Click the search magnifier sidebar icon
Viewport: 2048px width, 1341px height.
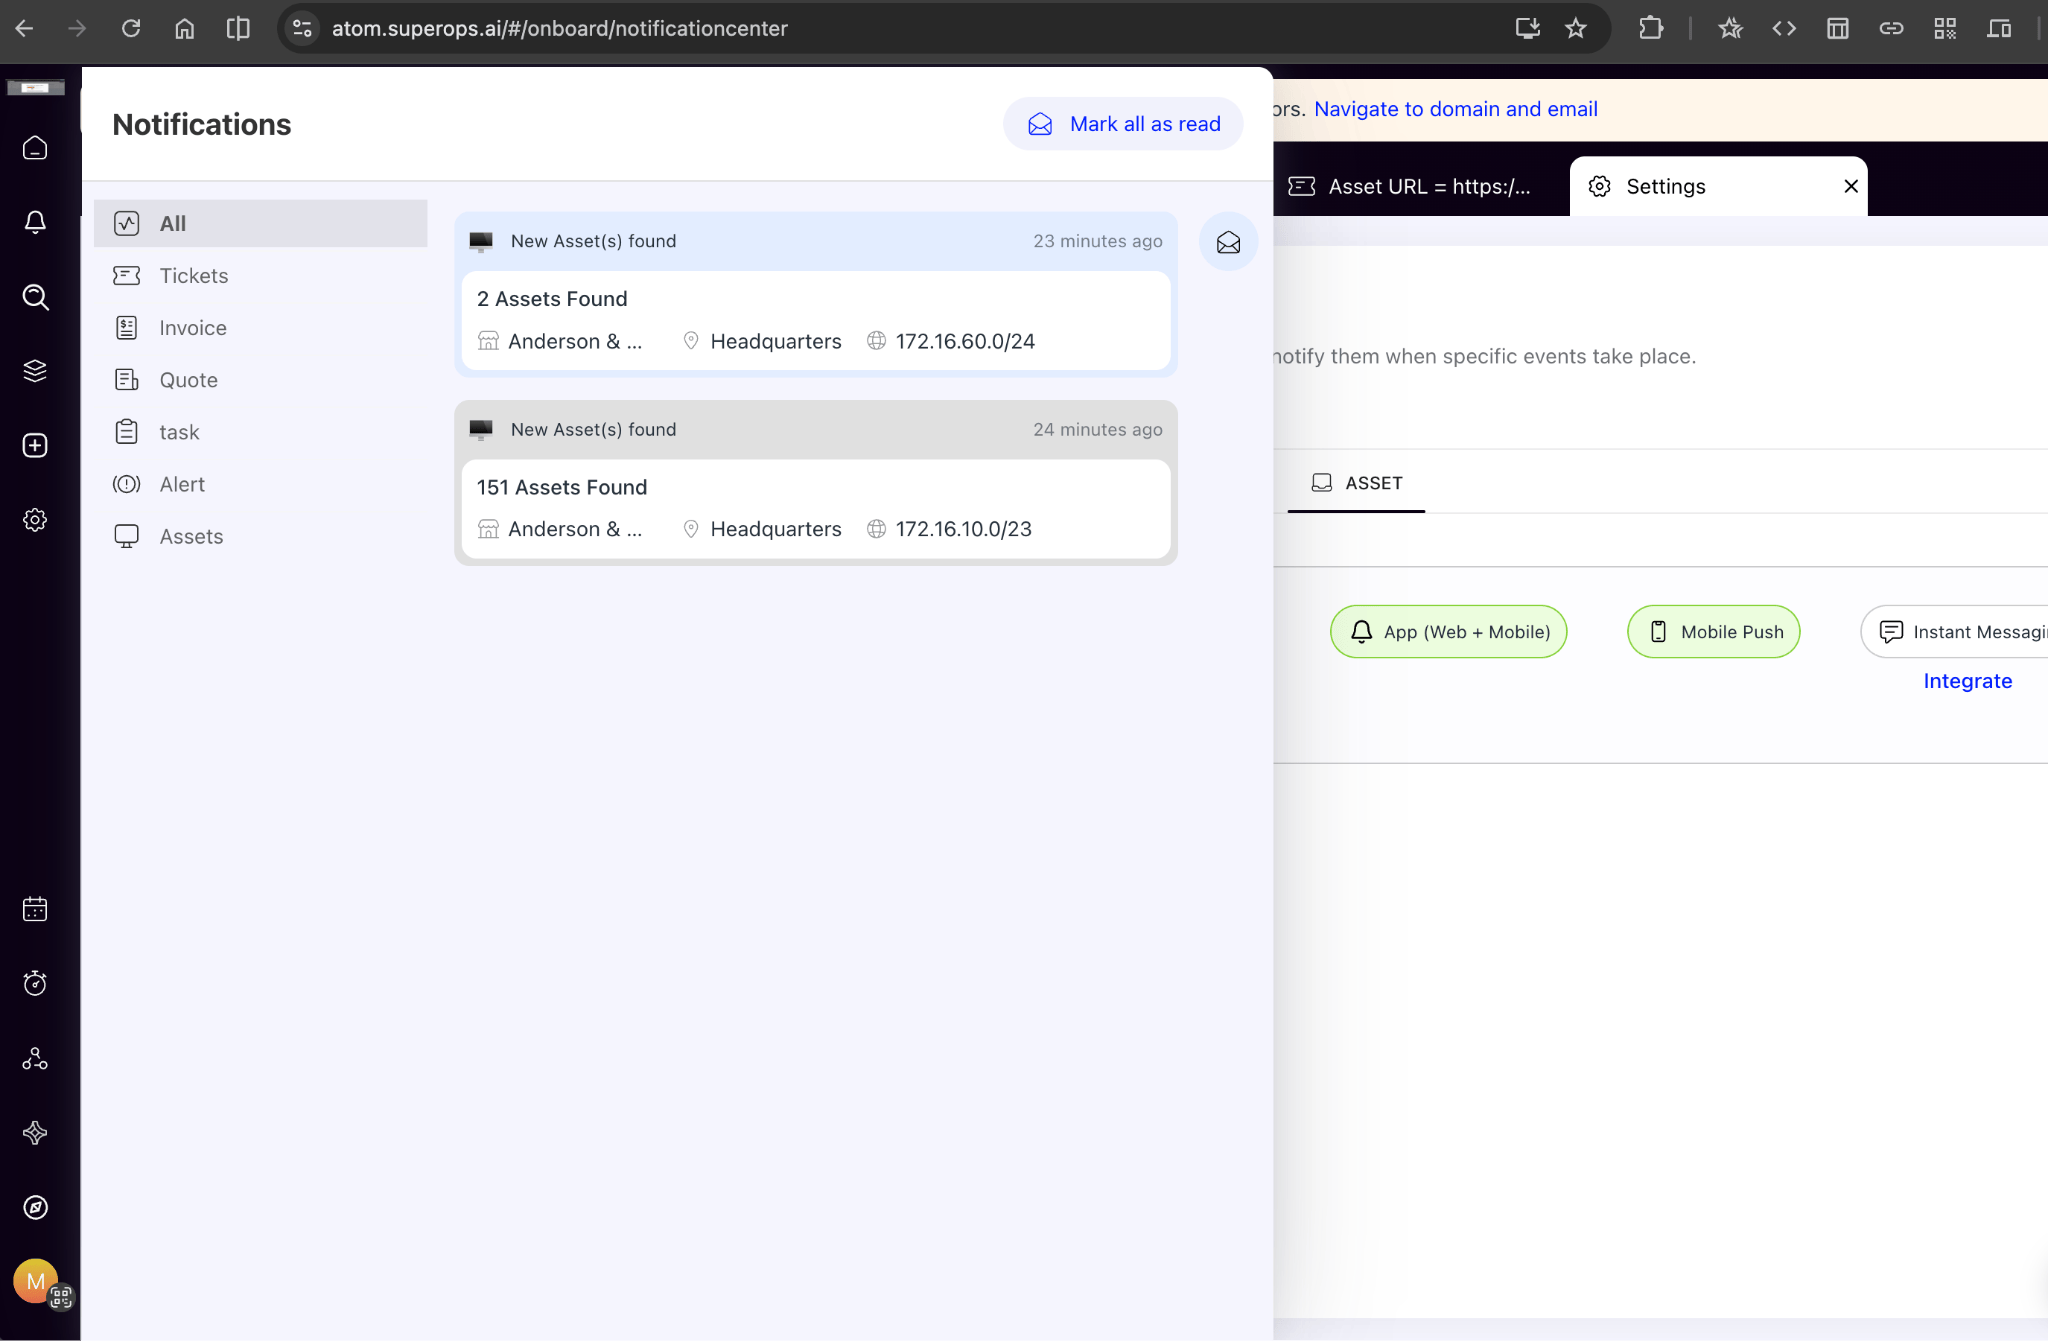pyautogui.click(x=35, y=297)
